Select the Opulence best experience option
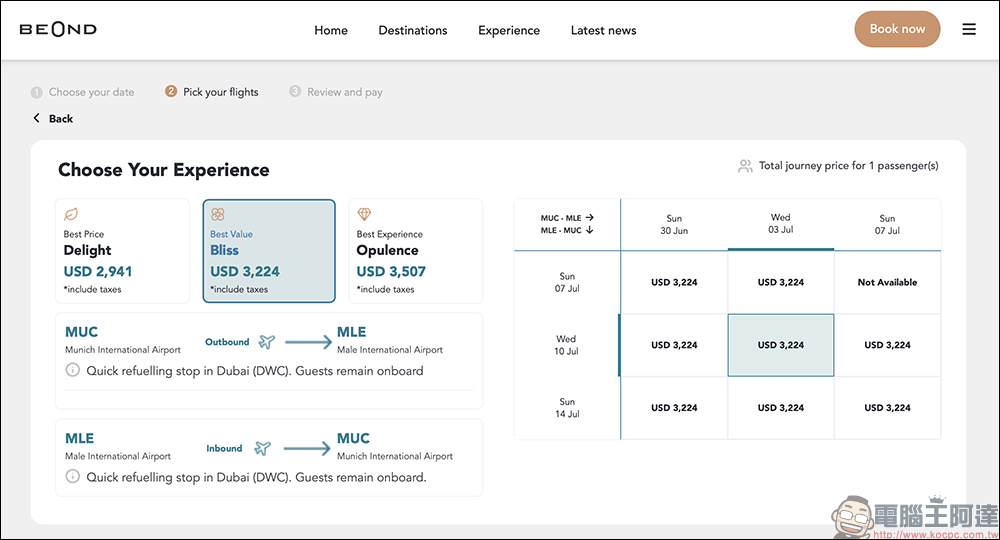1000x540 pixels. point(416,251)
